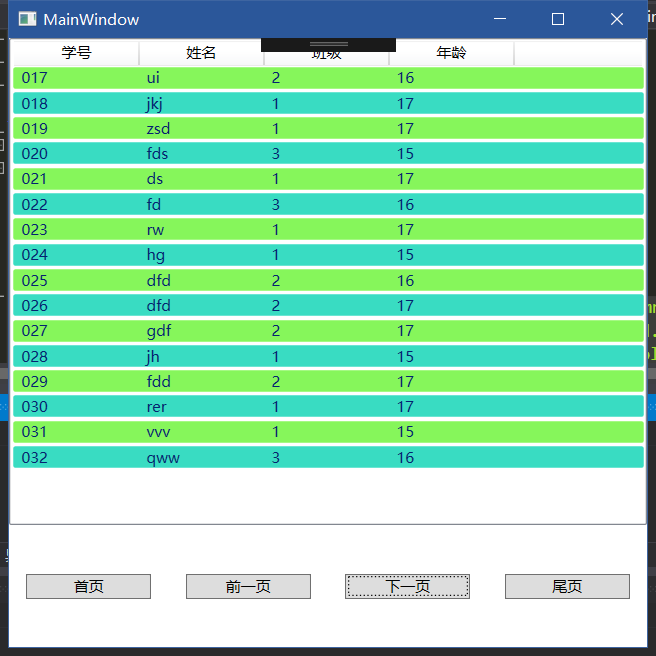This screenshot has height=656, width=656.
Task: Select the row named fdd
Action: pos(328,382)
